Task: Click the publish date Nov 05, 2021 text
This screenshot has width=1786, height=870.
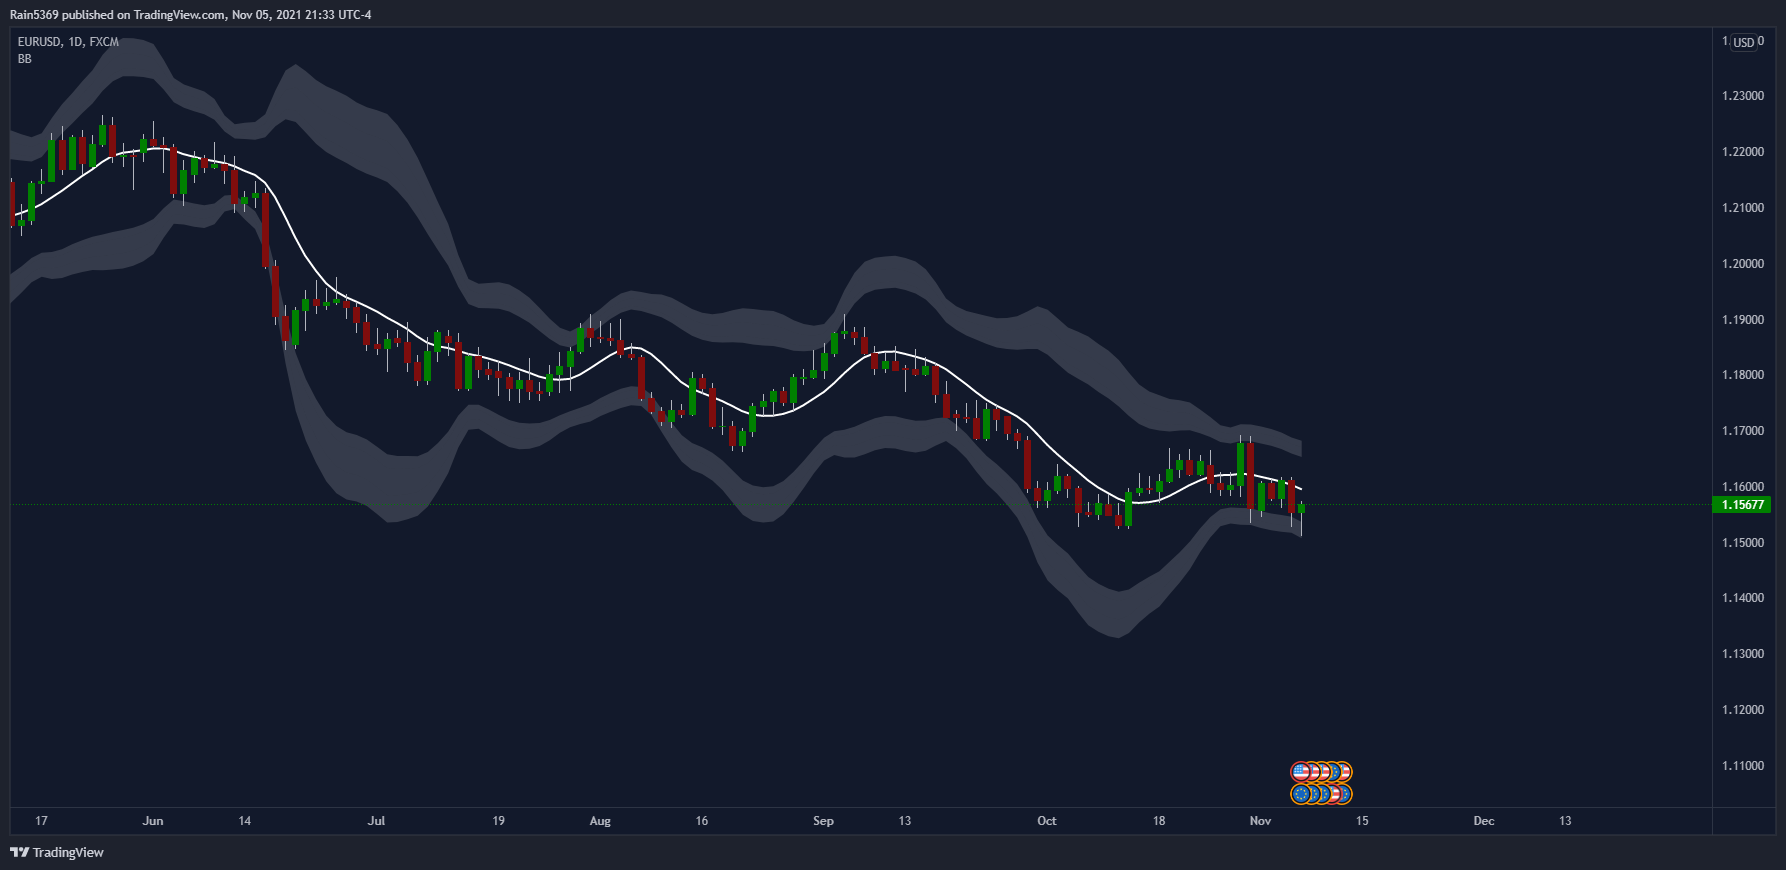Action: click(268, 15)
